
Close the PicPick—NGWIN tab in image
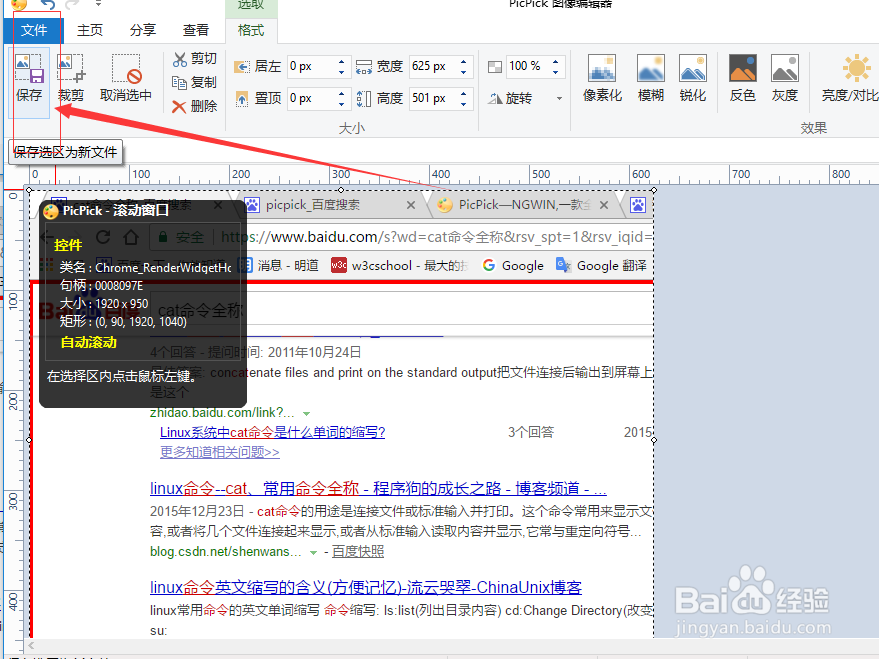pos(604,205)
